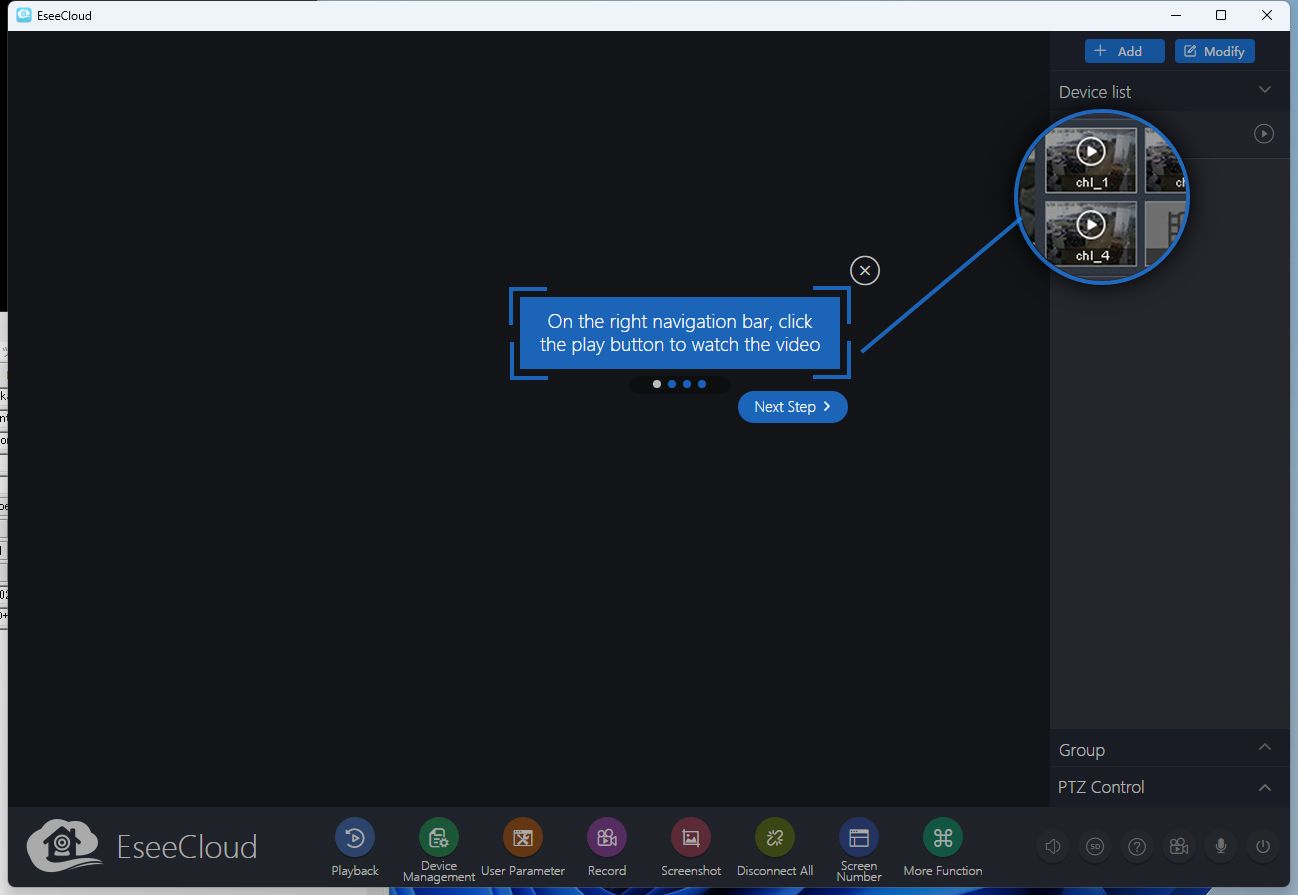Close the tutorial overlay with X
This screenshot has height=895, width=1298.
point(865,270)
